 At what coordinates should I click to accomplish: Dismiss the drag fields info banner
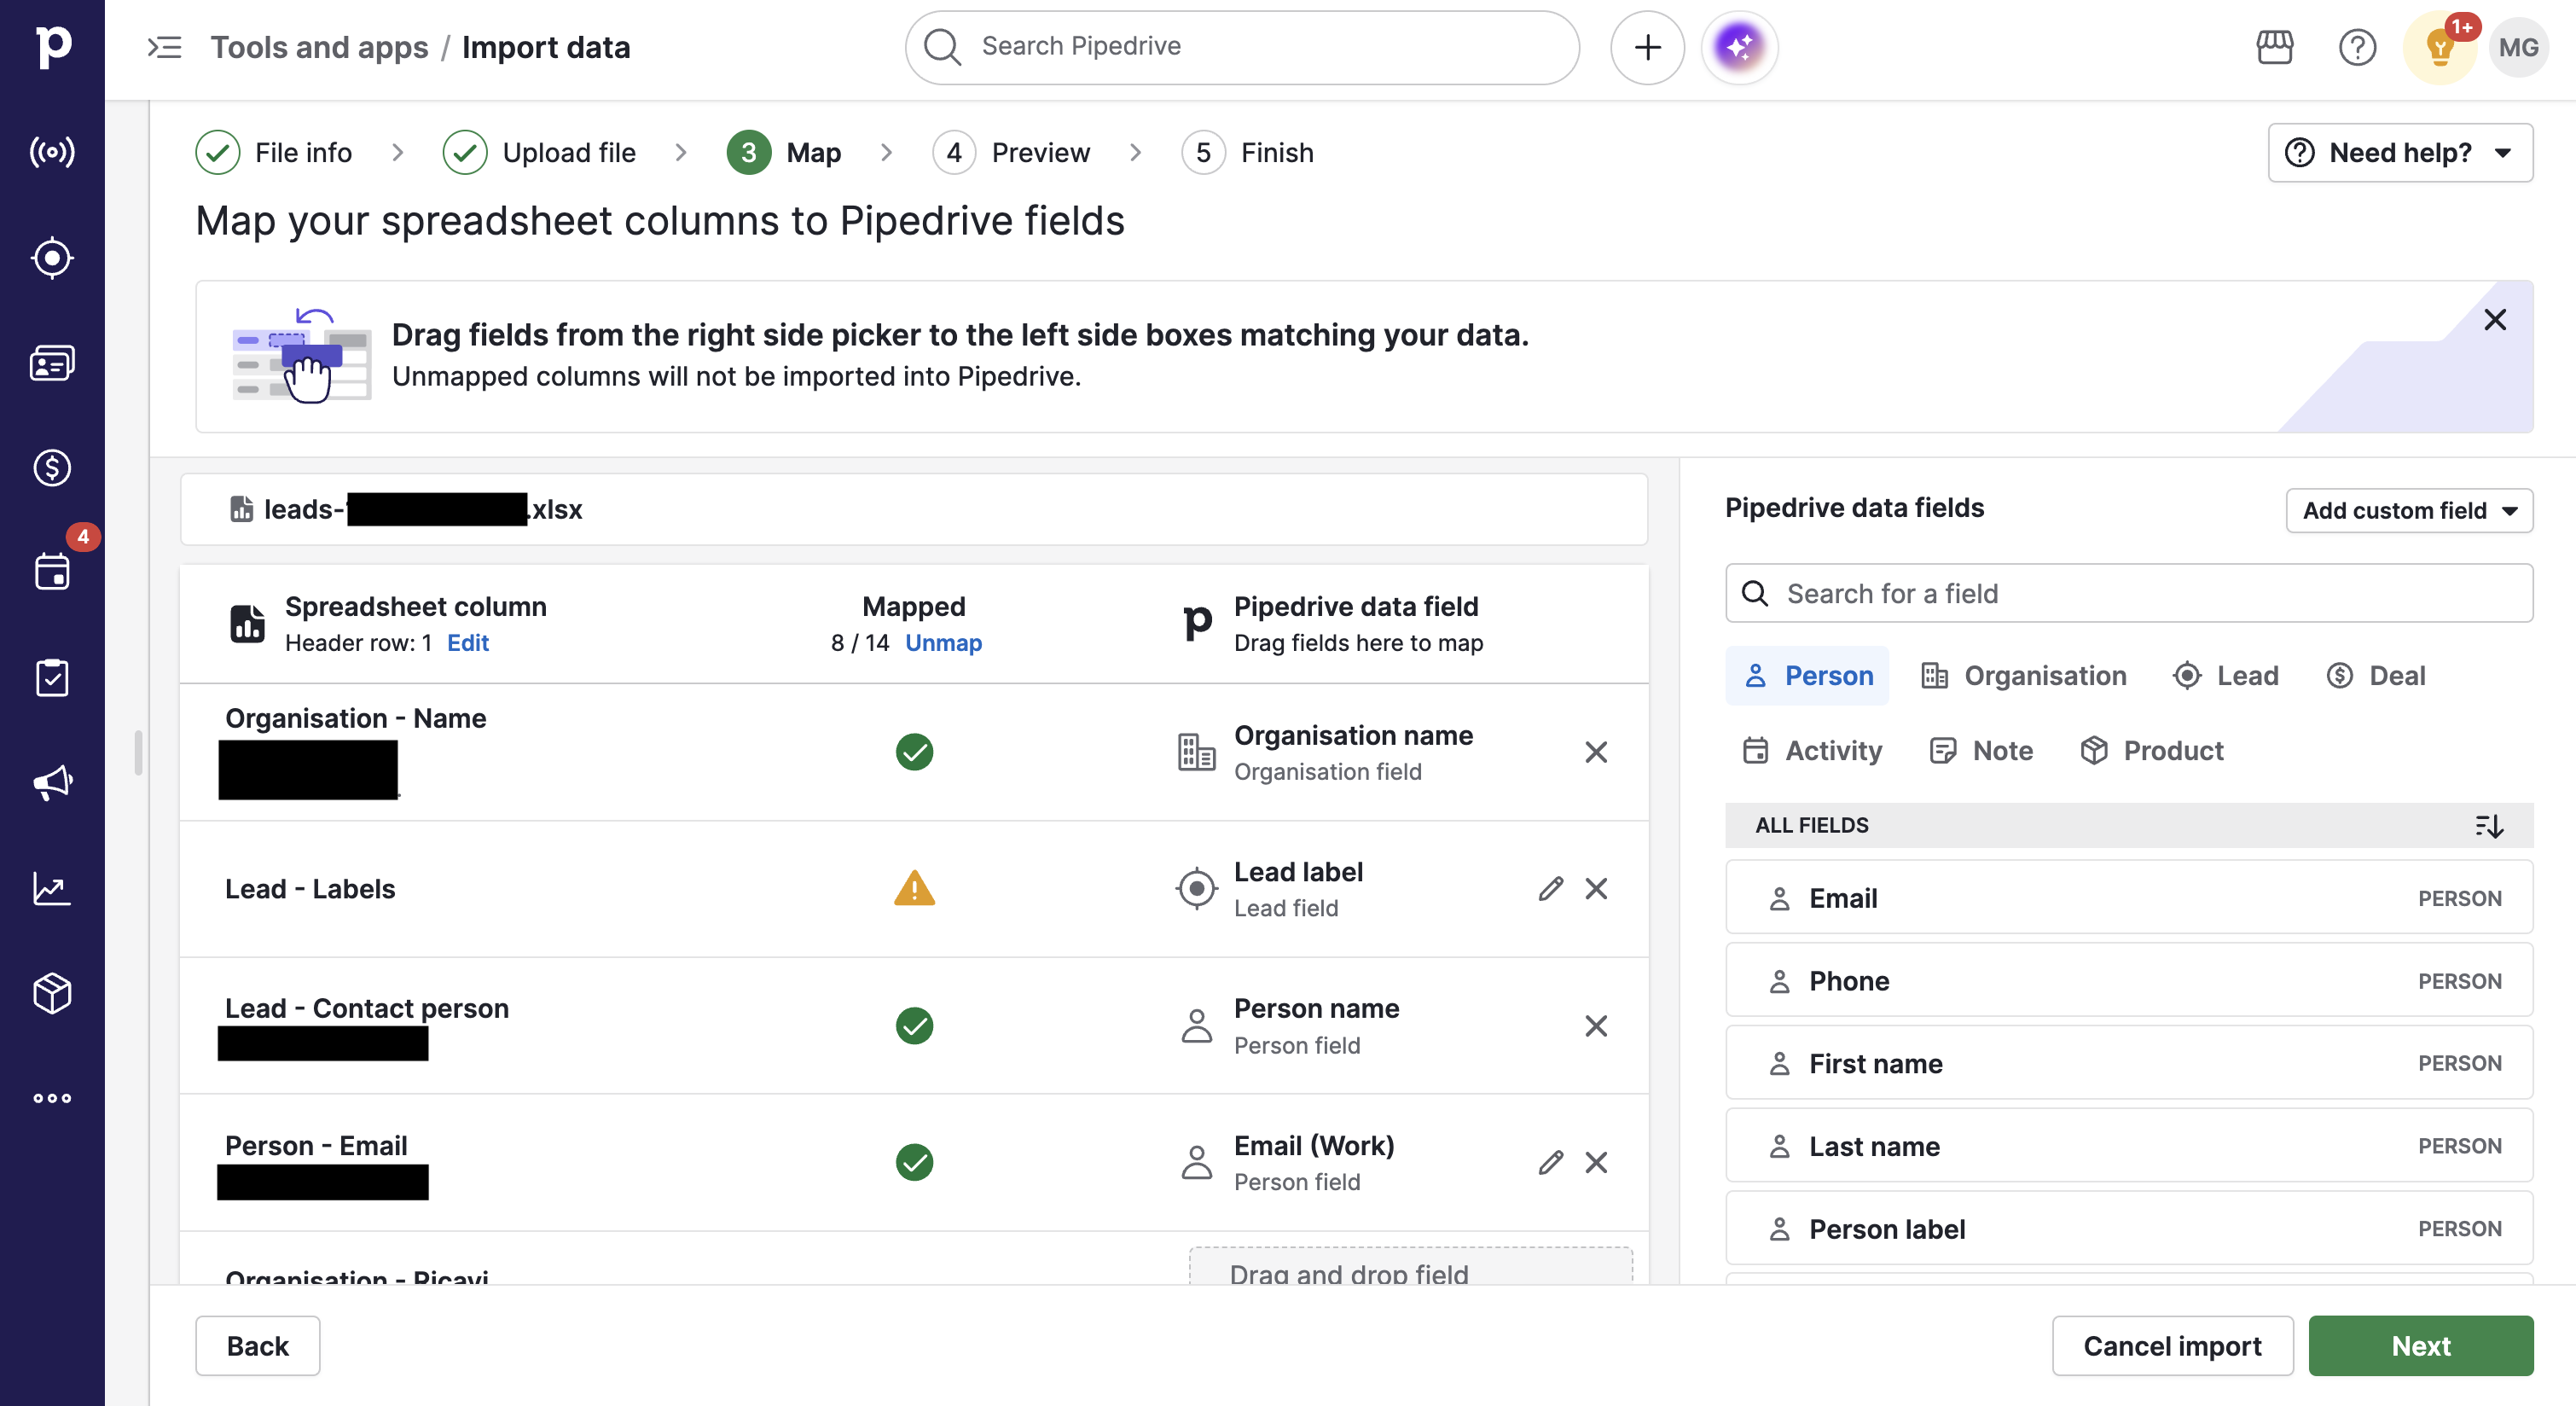pyautogui.click(x=2495, y=320)
